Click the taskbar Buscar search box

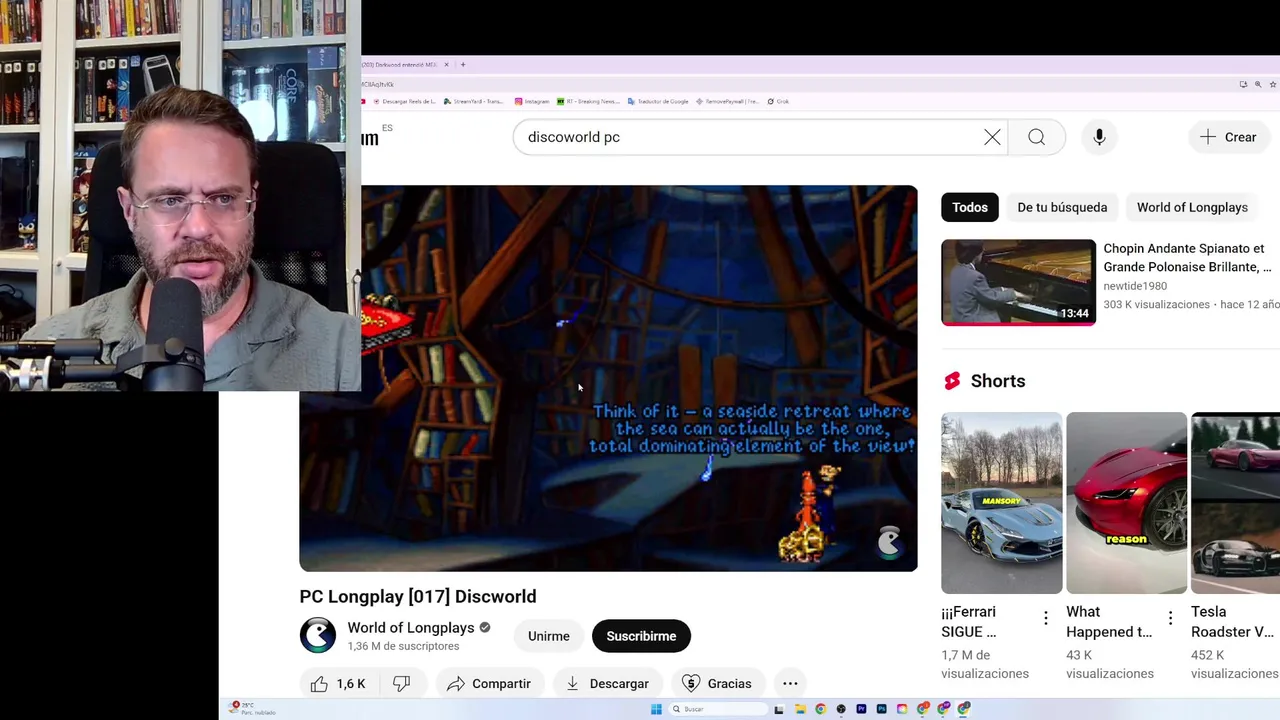pyautogui.click(x=718, y=709)
